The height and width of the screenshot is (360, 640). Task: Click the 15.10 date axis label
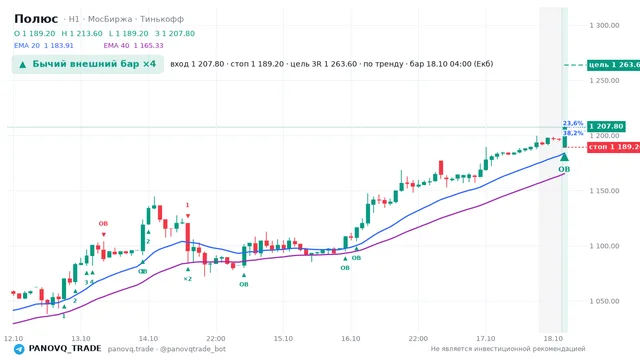(x=283, y=338)
